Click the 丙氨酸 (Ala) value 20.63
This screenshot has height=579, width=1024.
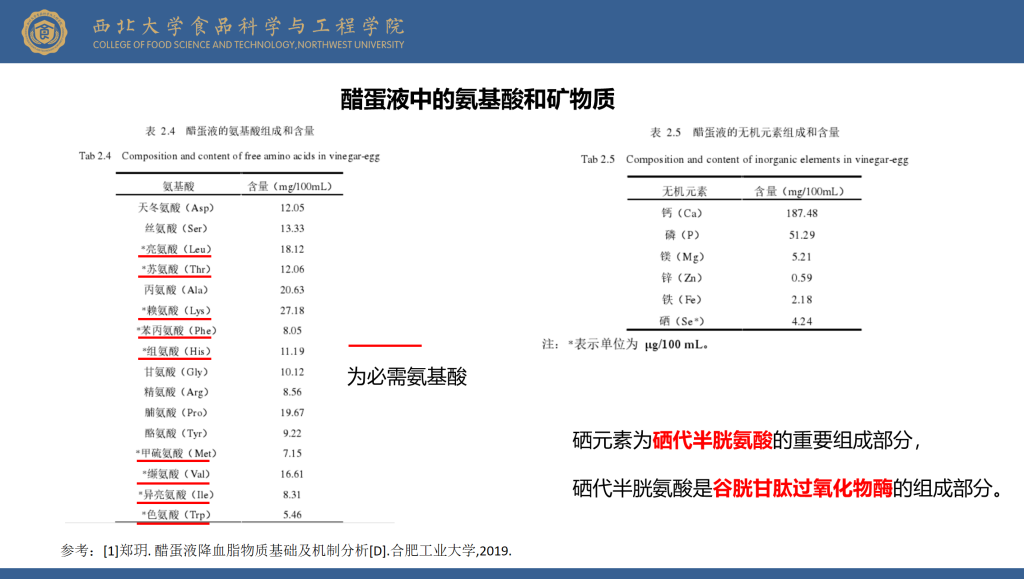point(292,290)
